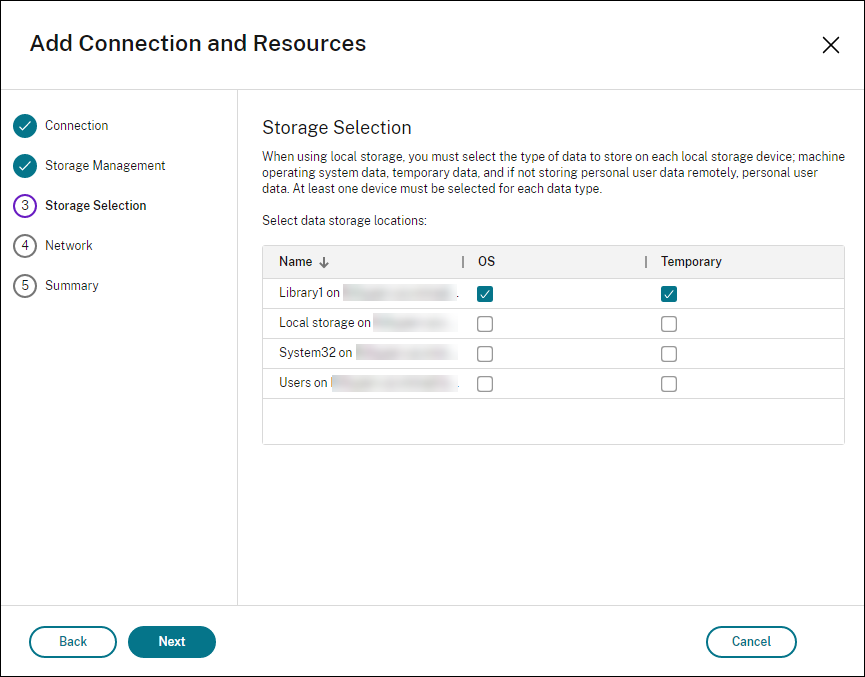Viewport: 865px width, 677px height.
Task: Click the checkmark icon on Storage Management step
Action: click(x=26, y=166)
